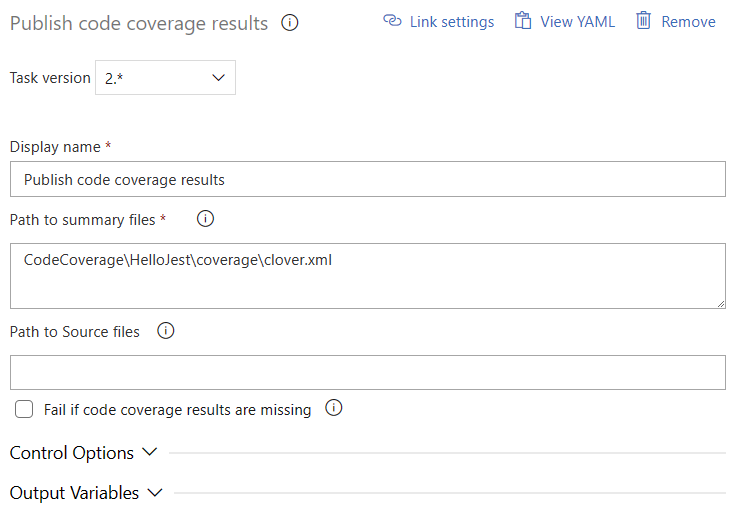Image resolution: width=737 pixels, height=522 pixels.
Task: Click the 'Fail if code coverage results are missing' label
Action: click(177, 409)
